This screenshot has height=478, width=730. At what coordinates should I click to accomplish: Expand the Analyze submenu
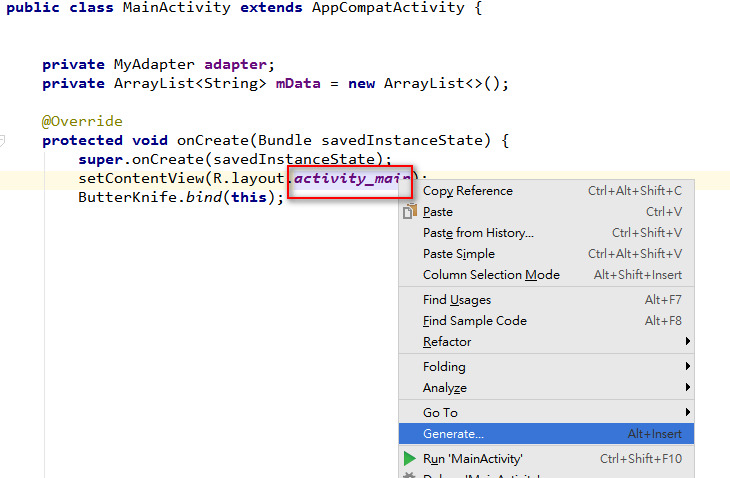pyautogui.click(x=547, y=388)
